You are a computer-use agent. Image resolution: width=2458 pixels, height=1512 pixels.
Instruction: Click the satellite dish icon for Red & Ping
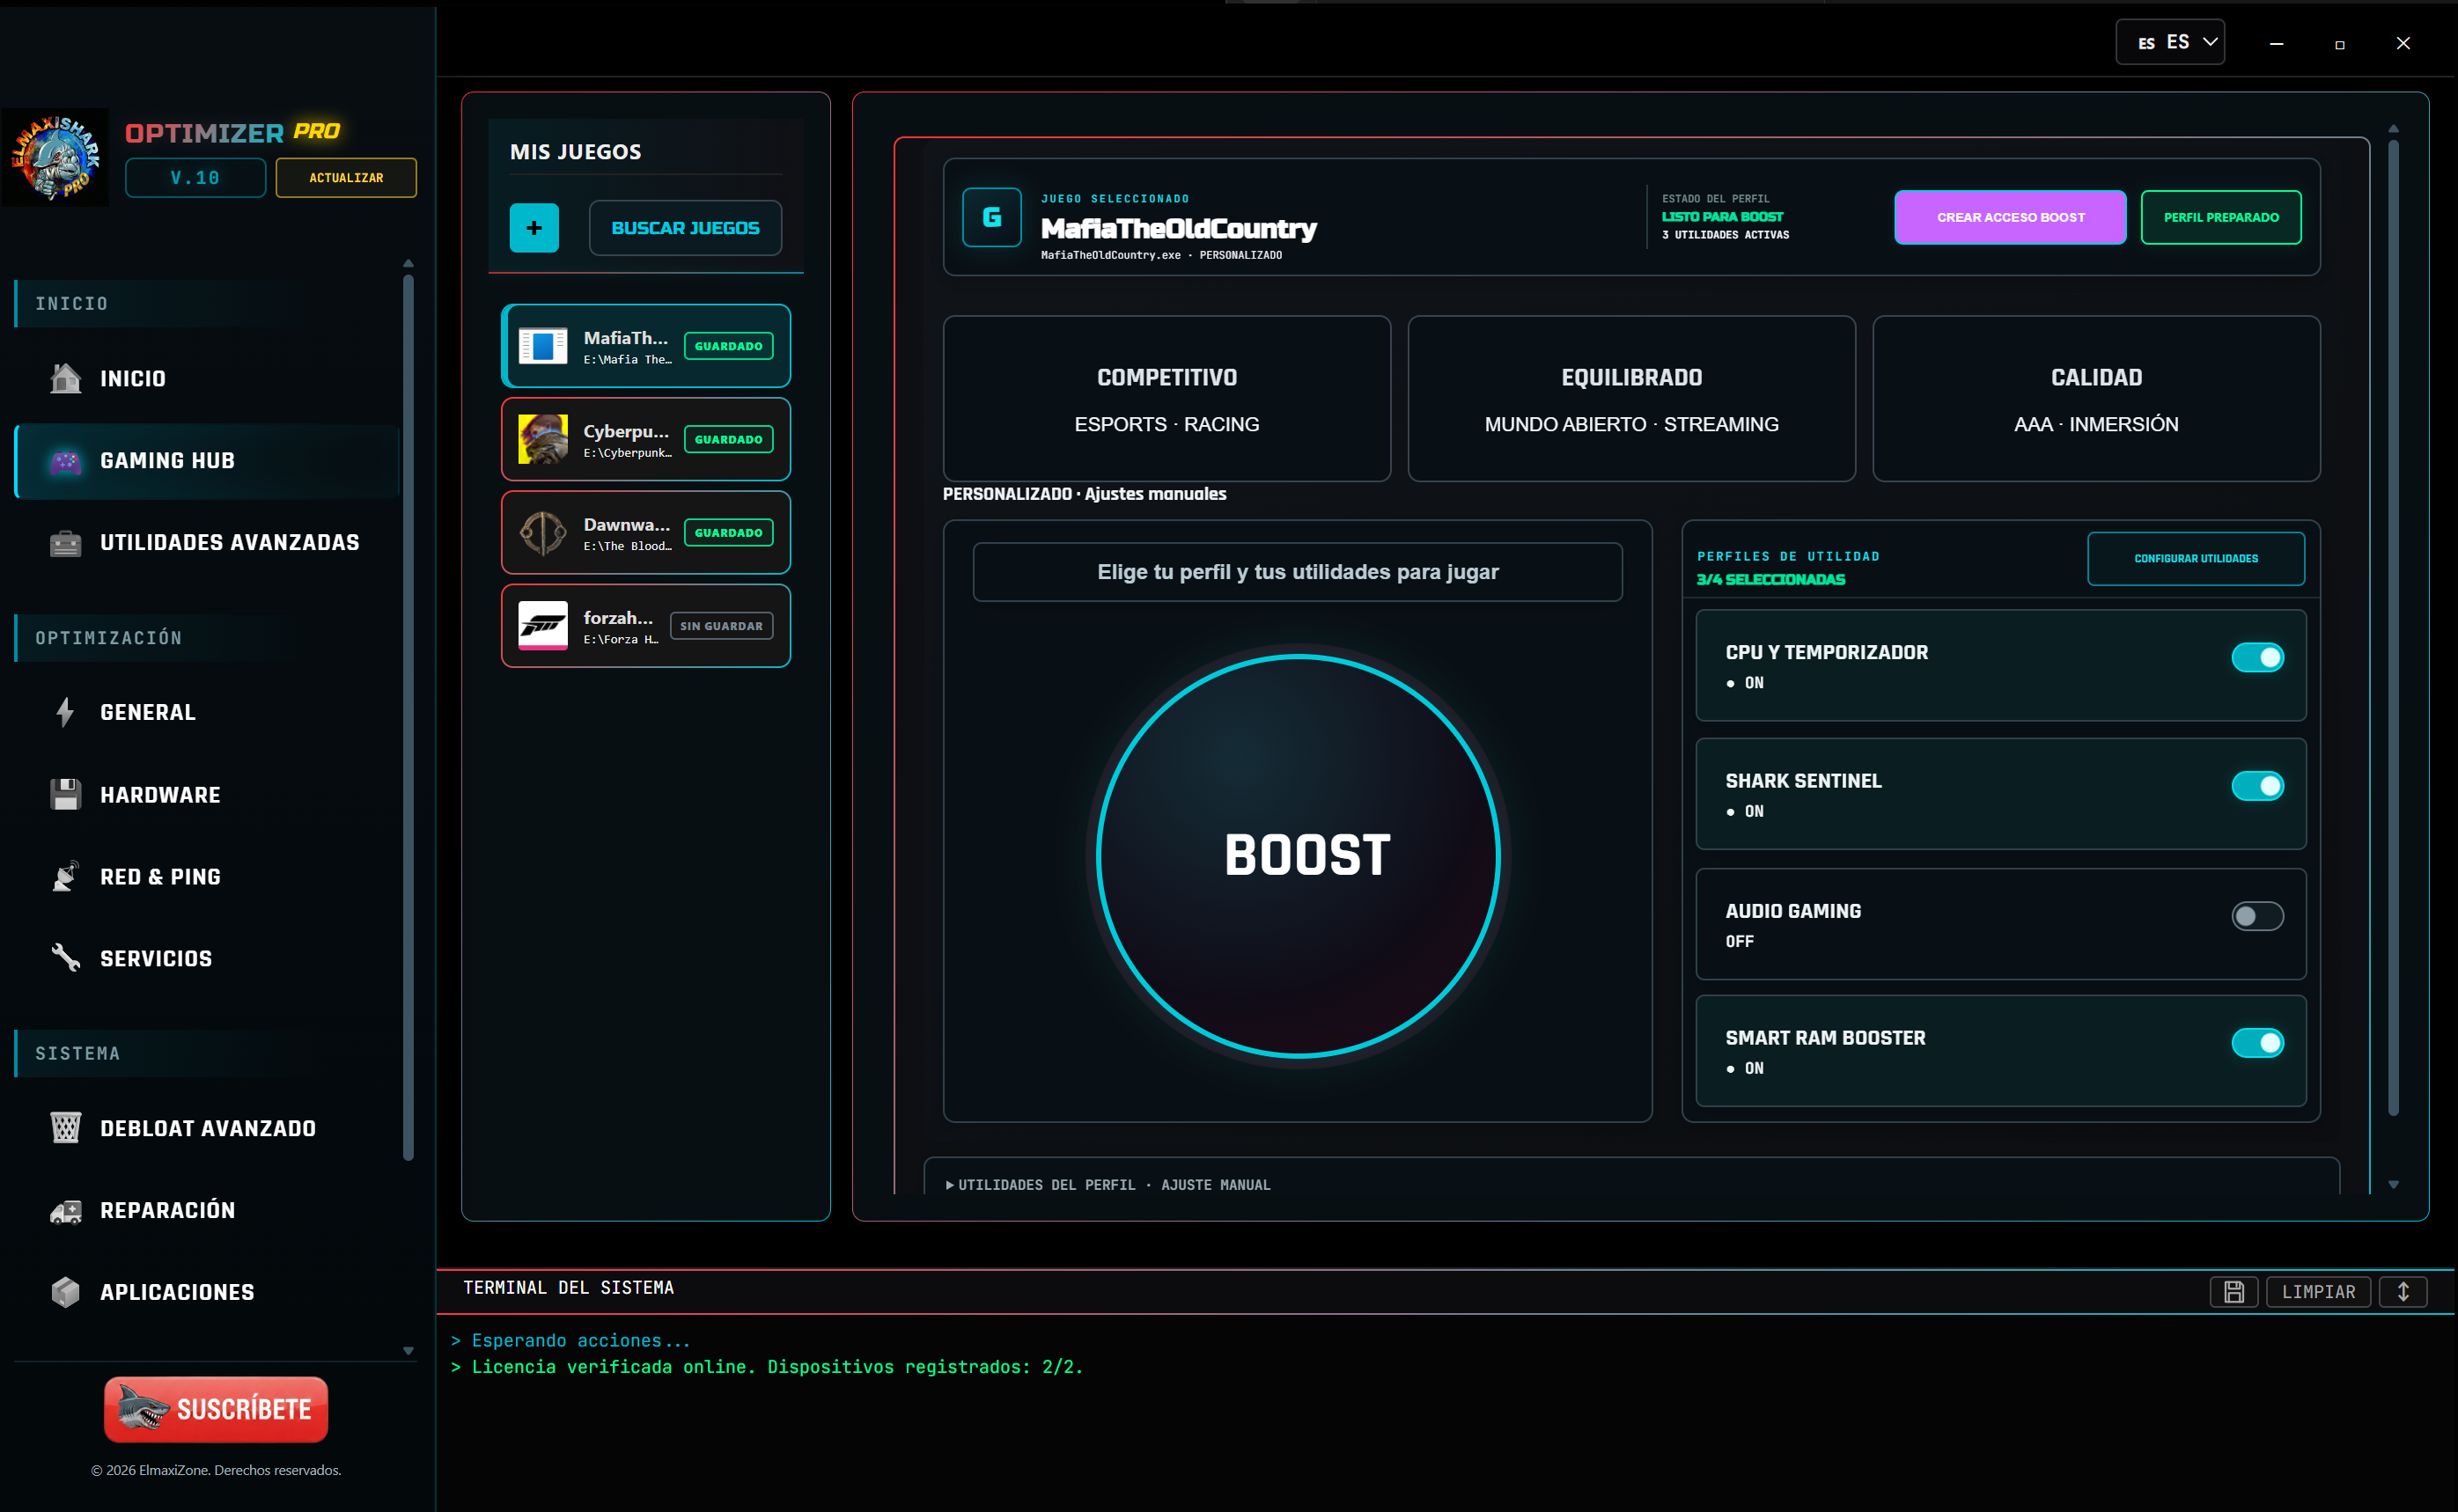click(x=66, y=876)
